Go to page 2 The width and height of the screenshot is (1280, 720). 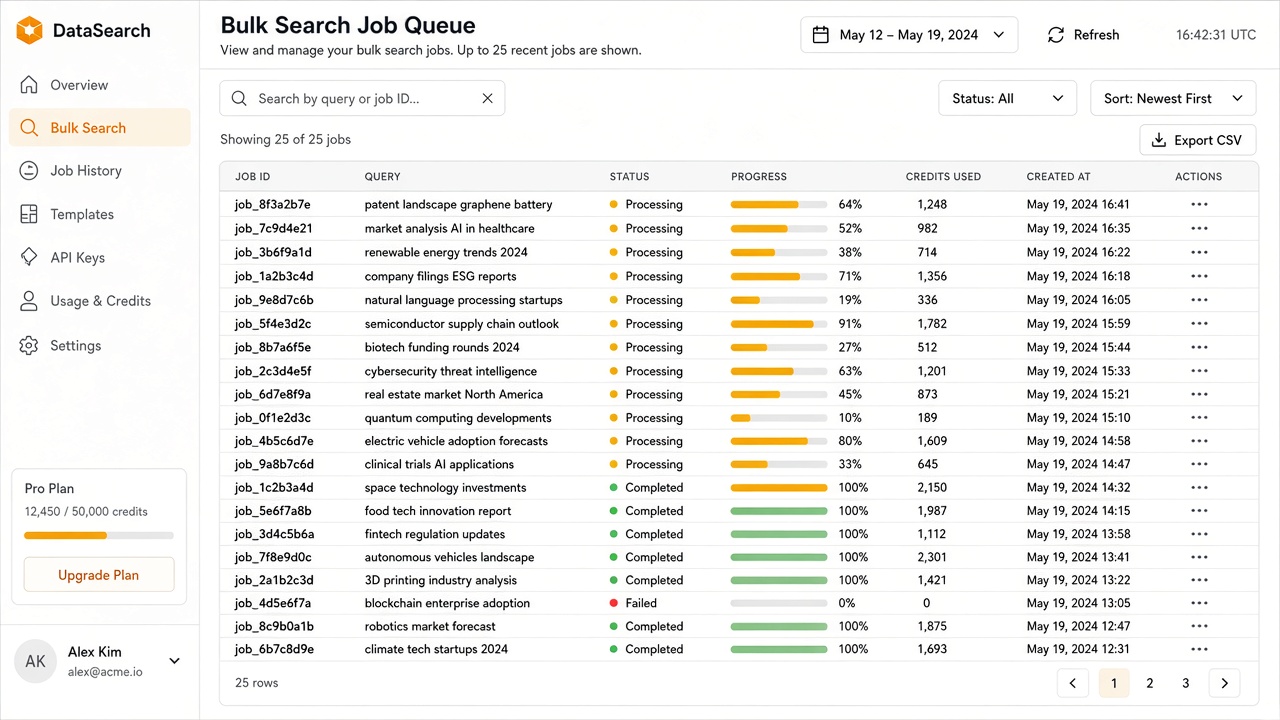[1150, 683]
